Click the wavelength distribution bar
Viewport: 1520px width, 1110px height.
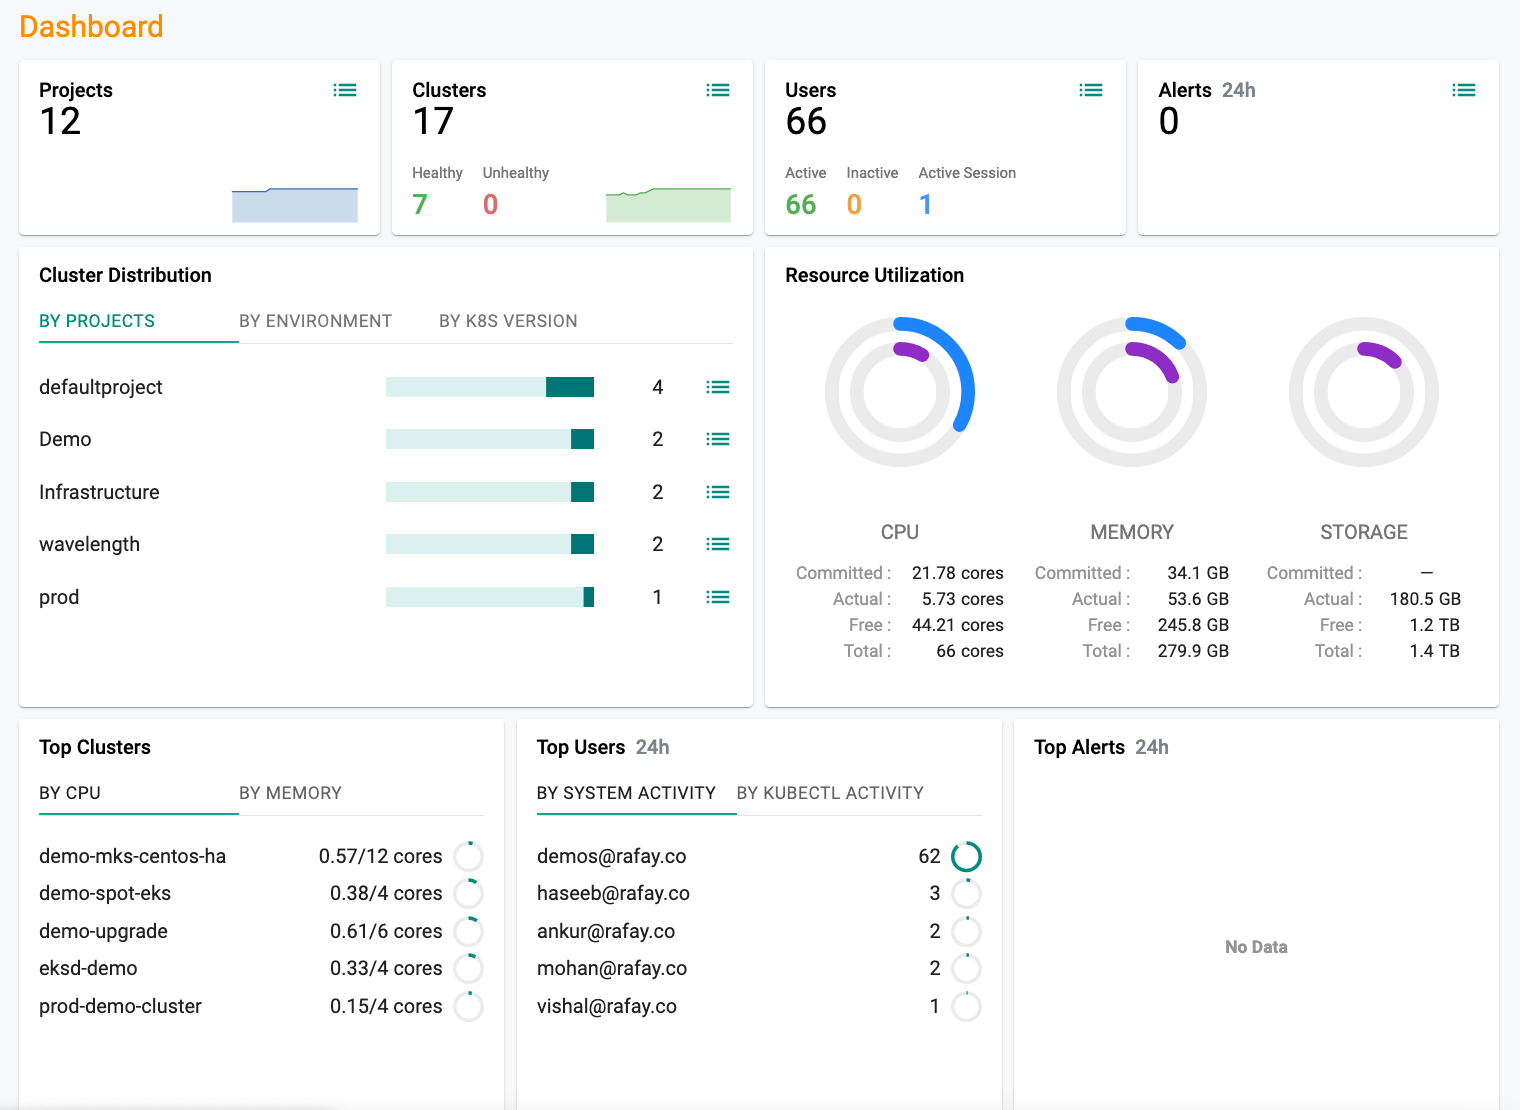tap(490, 544)
